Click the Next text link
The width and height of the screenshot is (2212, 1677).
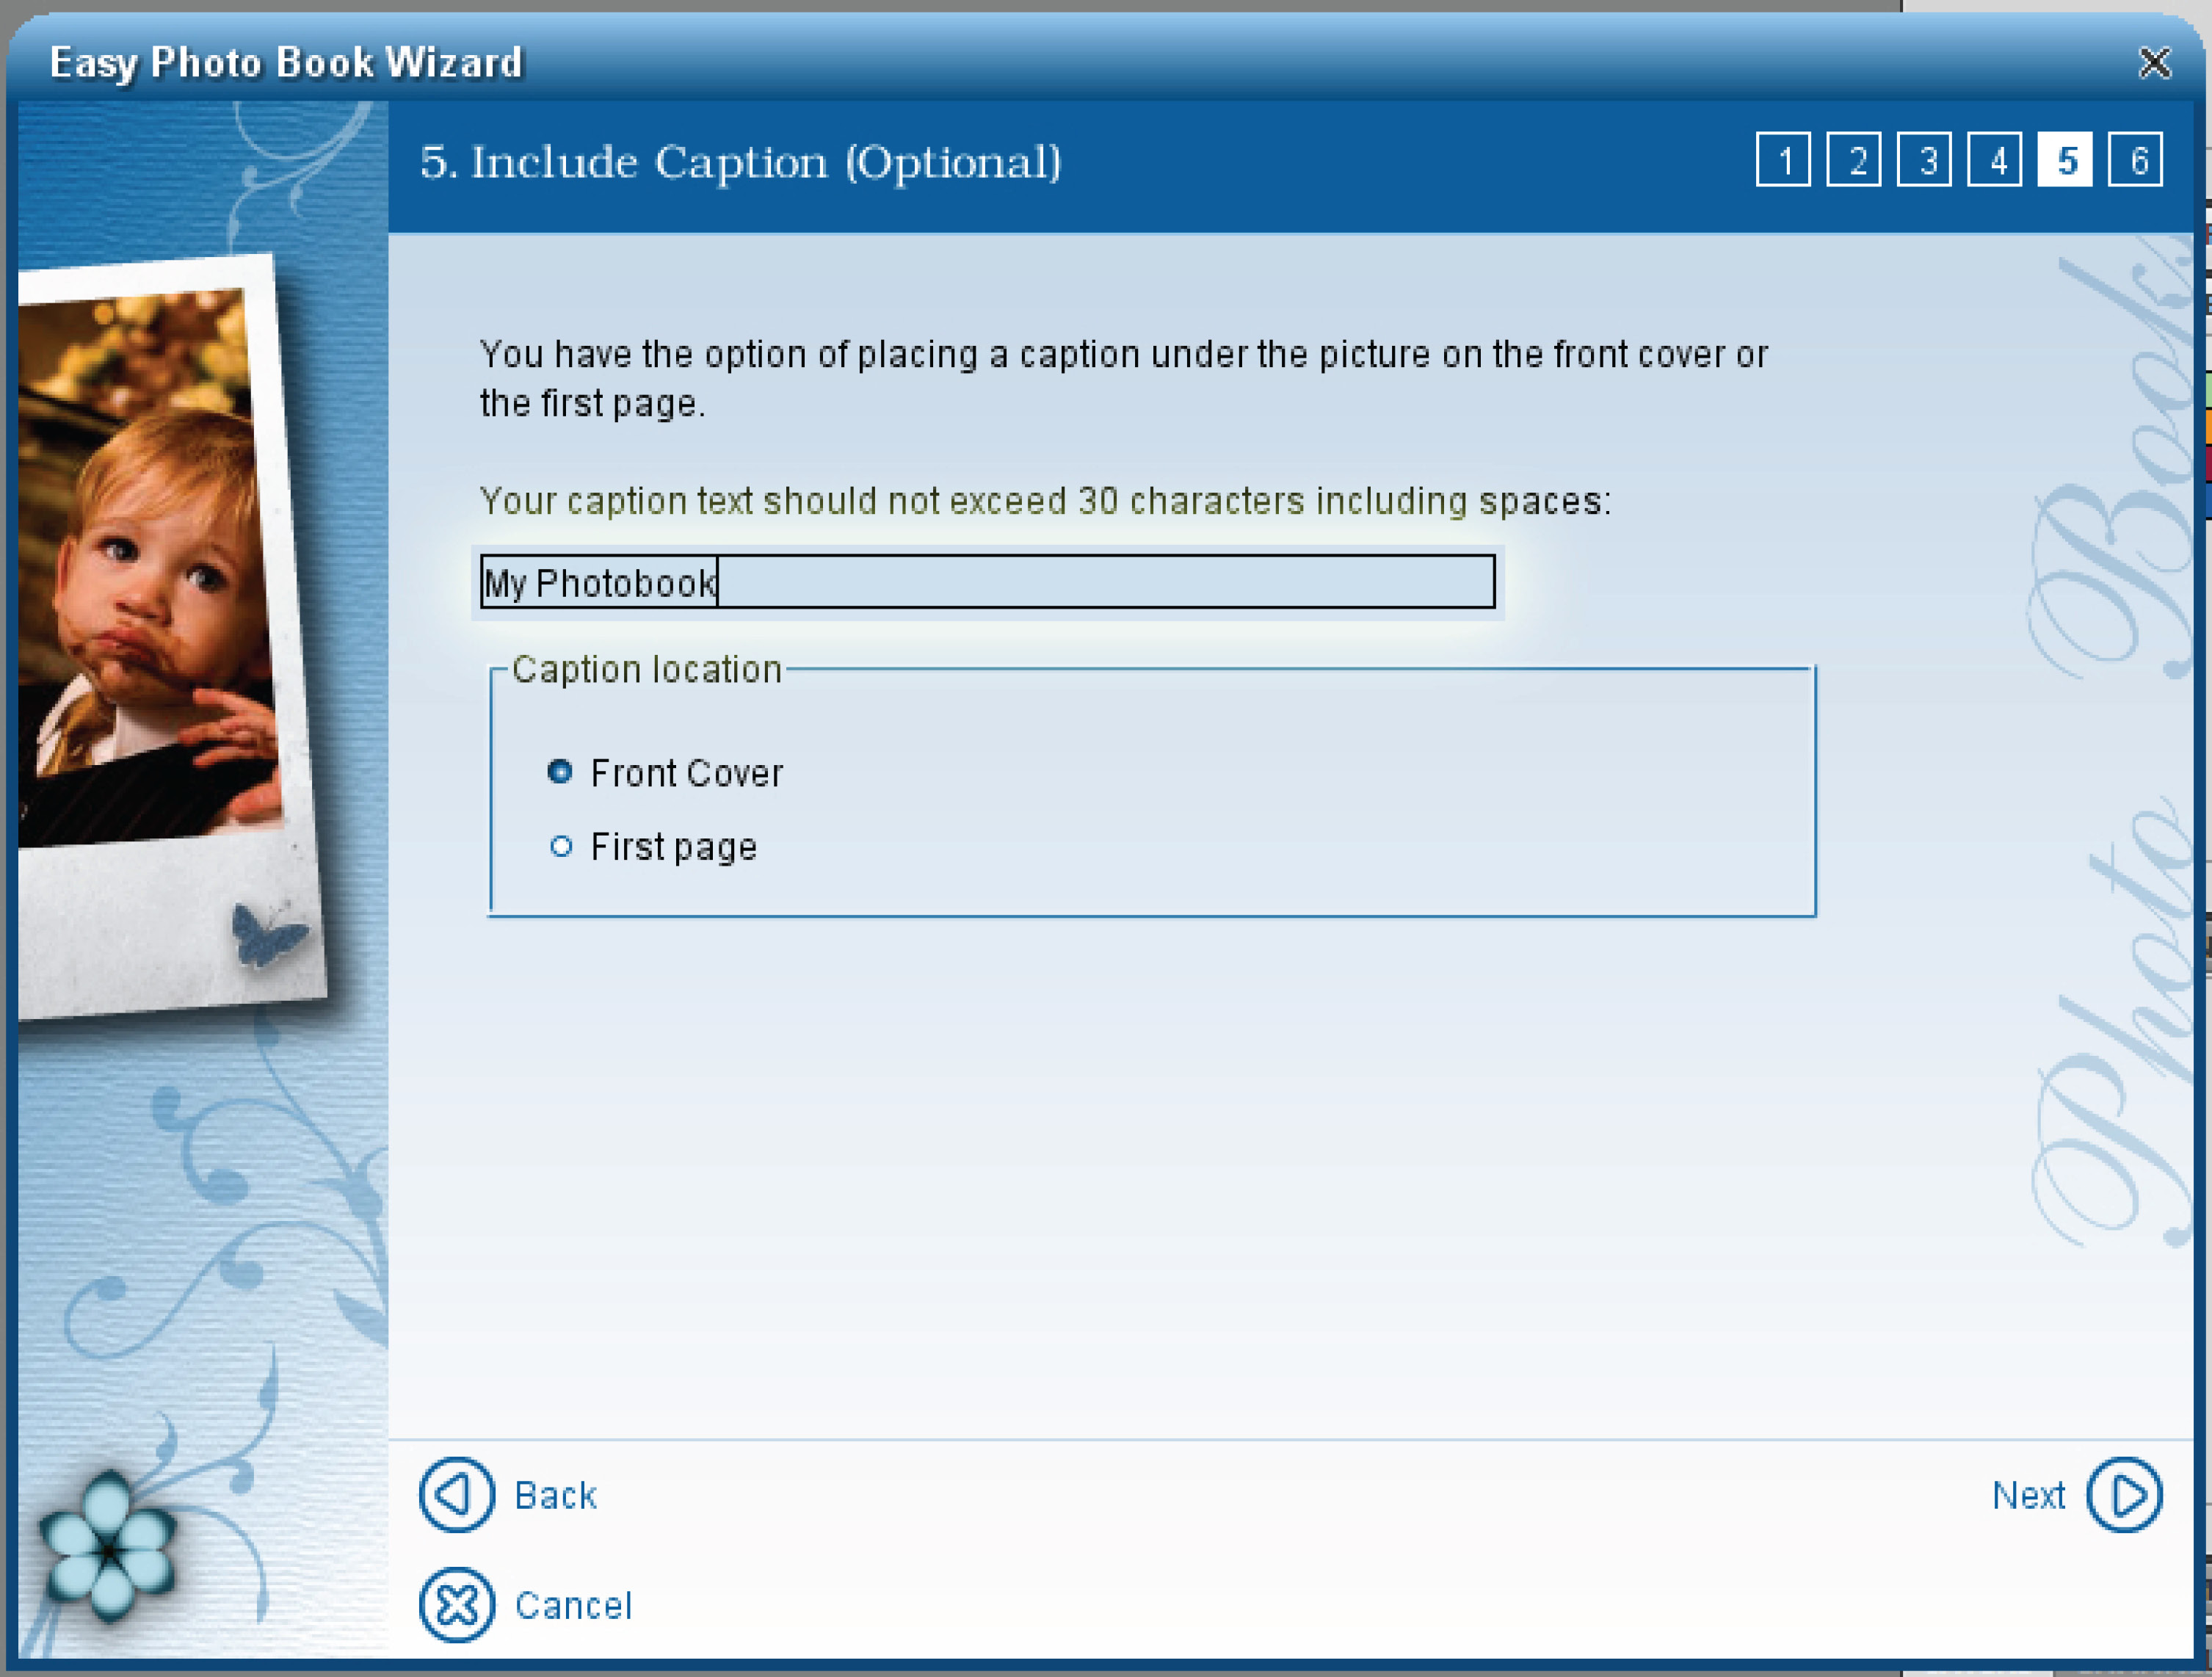[2028, 1496]
